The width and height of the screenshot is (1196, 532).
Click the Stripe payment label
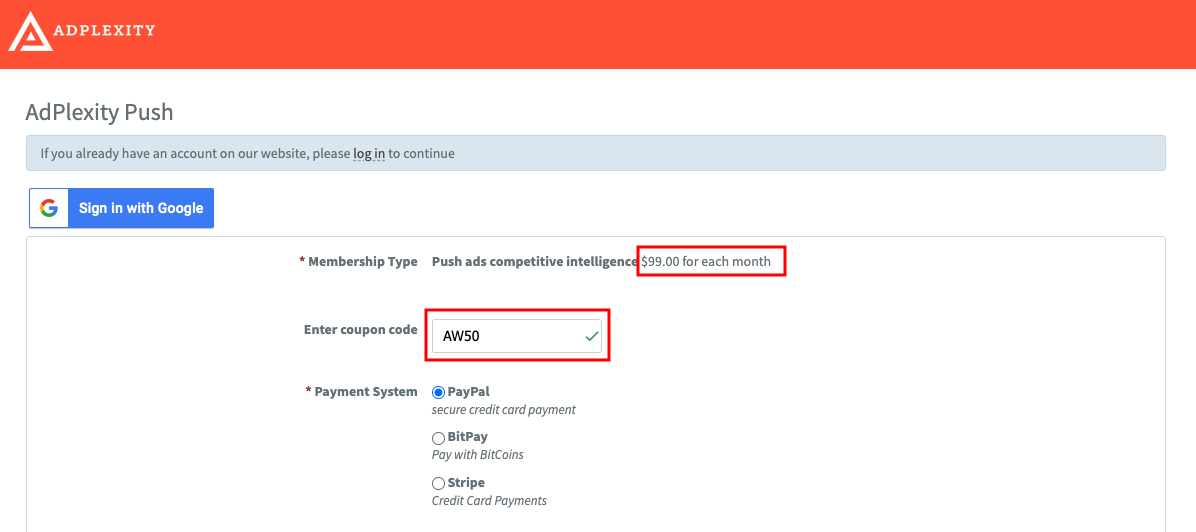click(466, 483)
